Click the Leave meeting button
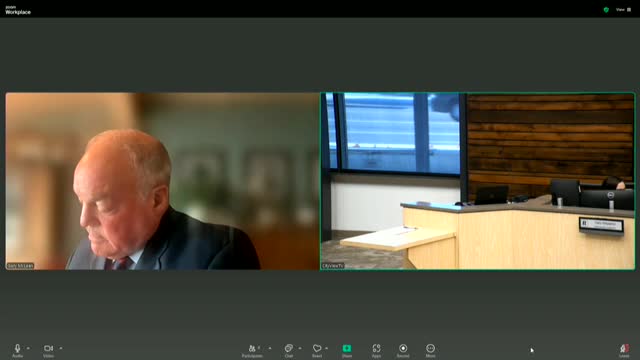 624,350
